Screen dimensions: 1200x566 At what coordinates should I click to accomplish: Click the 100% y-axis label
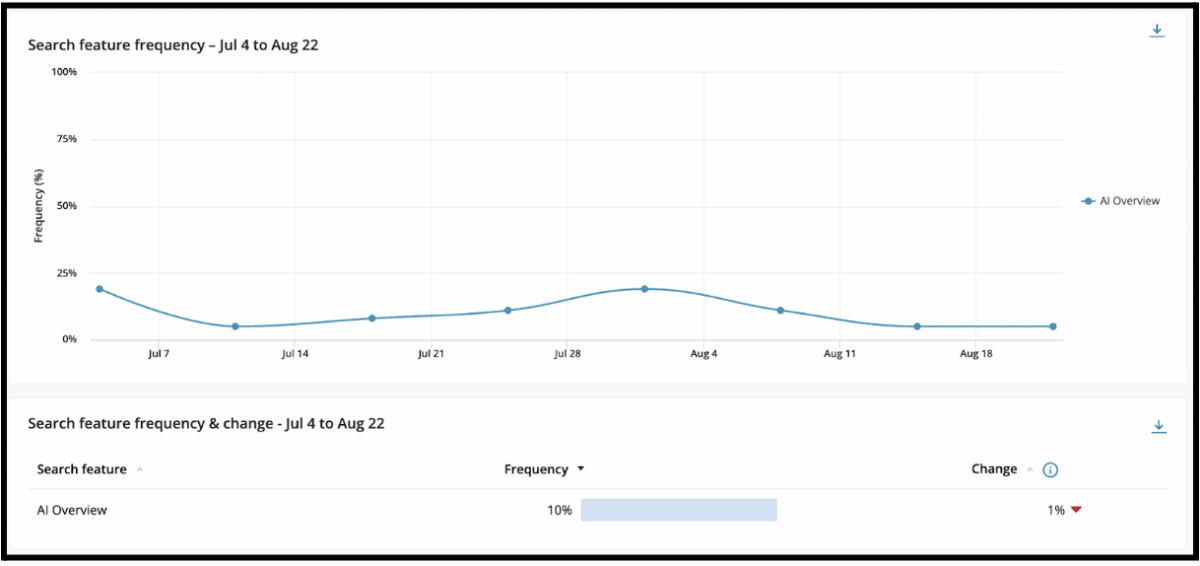click(x=64, y=72)
